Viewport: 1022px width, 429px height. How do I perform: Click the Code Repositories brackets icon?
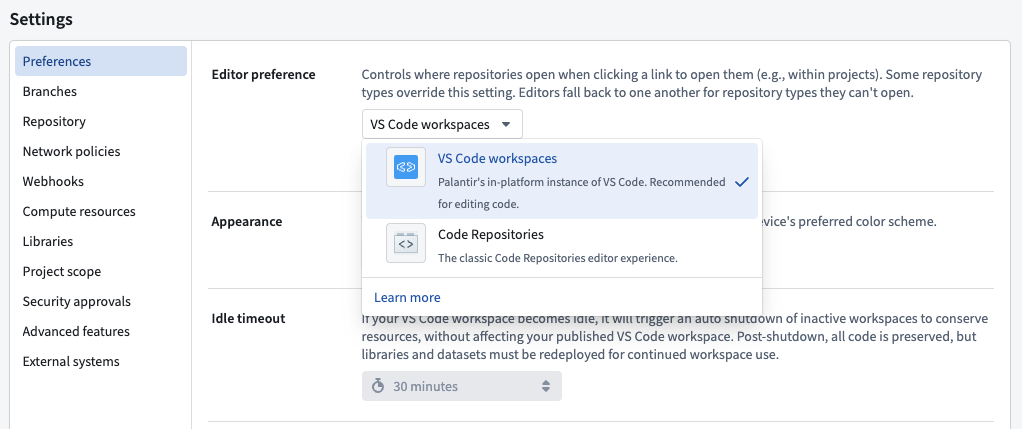[406, 243]
